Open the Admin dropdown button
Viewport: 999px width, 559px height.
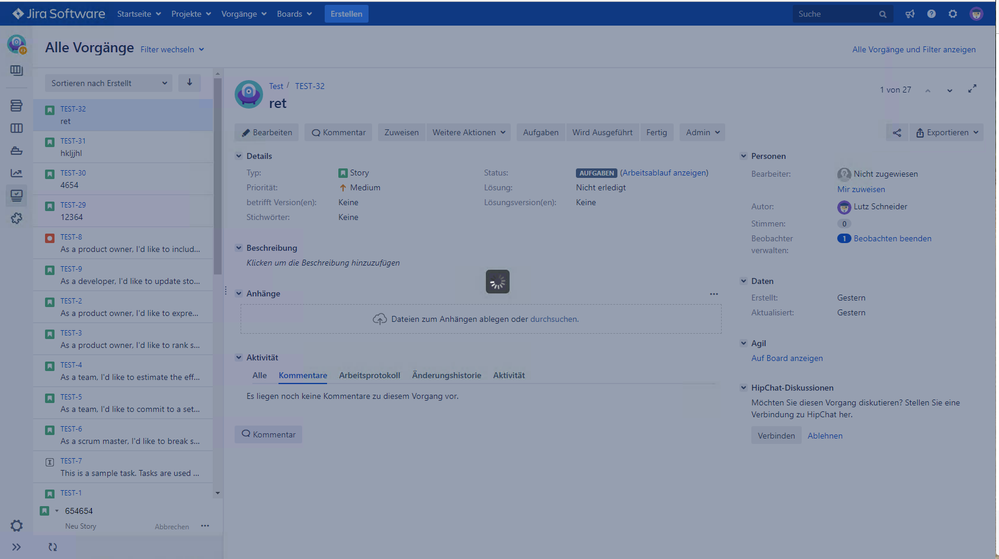tap(703, 133)
